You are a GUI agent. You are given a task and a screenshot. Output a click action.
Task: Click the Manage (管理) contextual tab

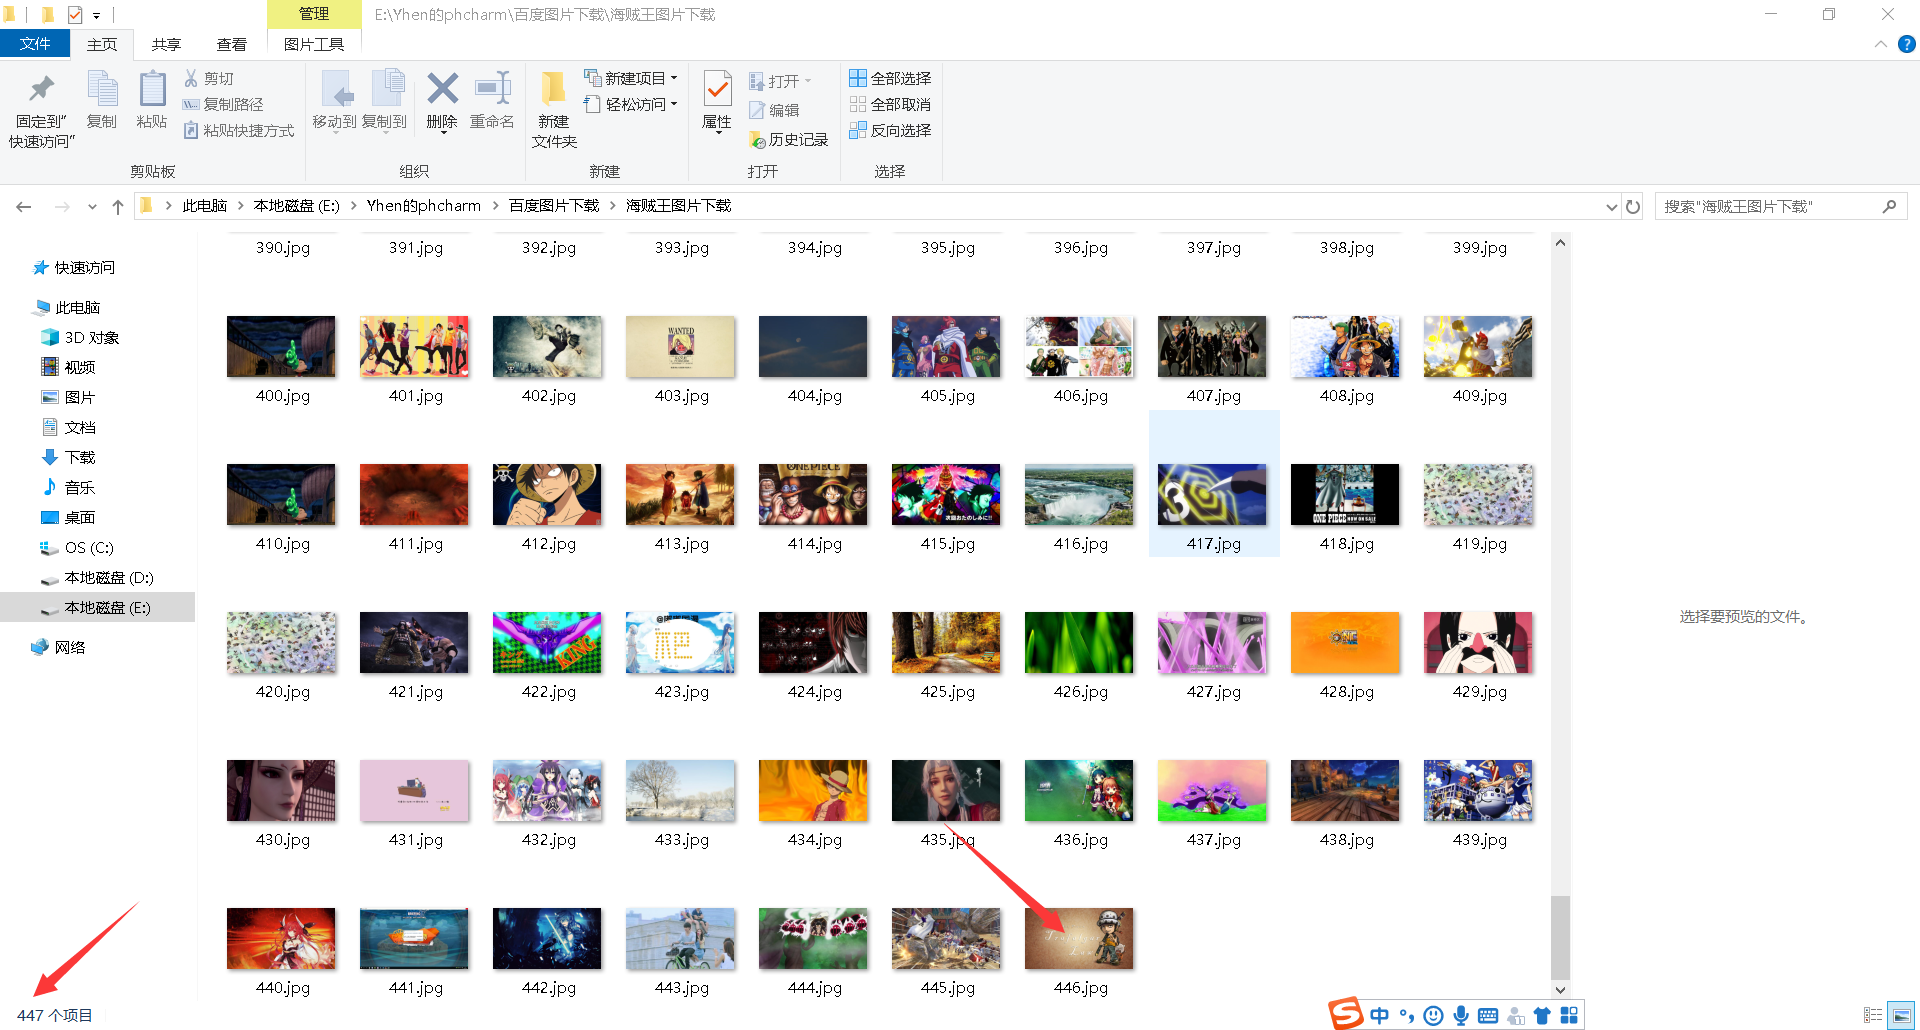[314, 14]
